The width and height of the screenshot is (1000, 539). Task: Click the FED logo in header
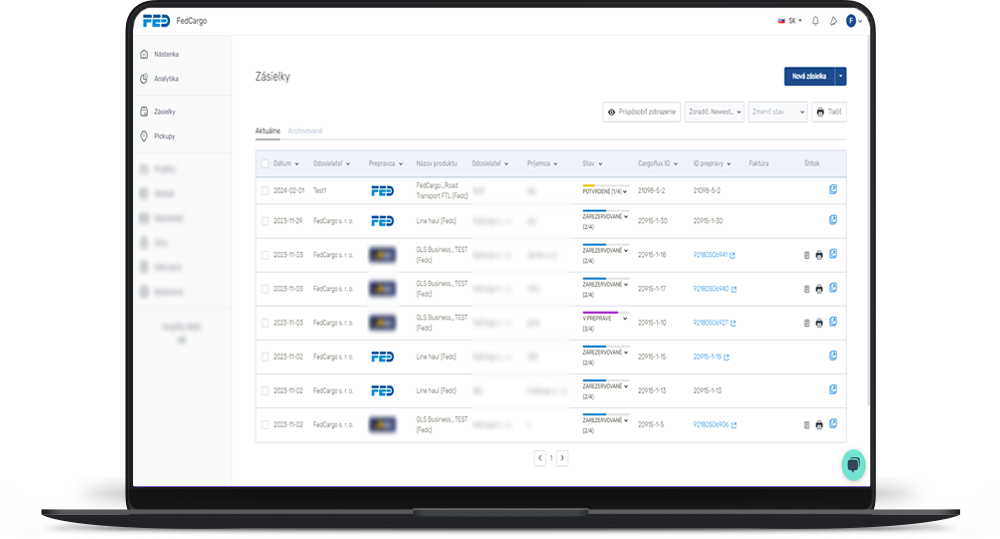pos(156,21)
